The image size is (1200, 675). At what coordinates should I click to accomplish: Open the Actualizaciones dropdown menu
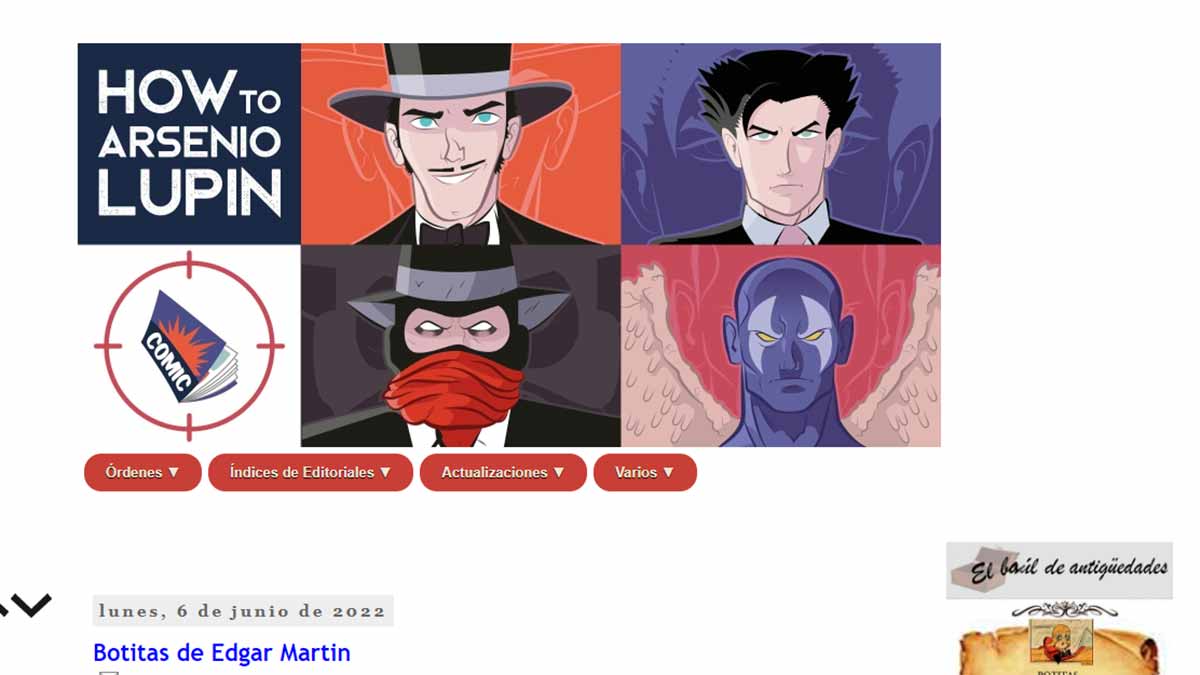pos(503,472)
